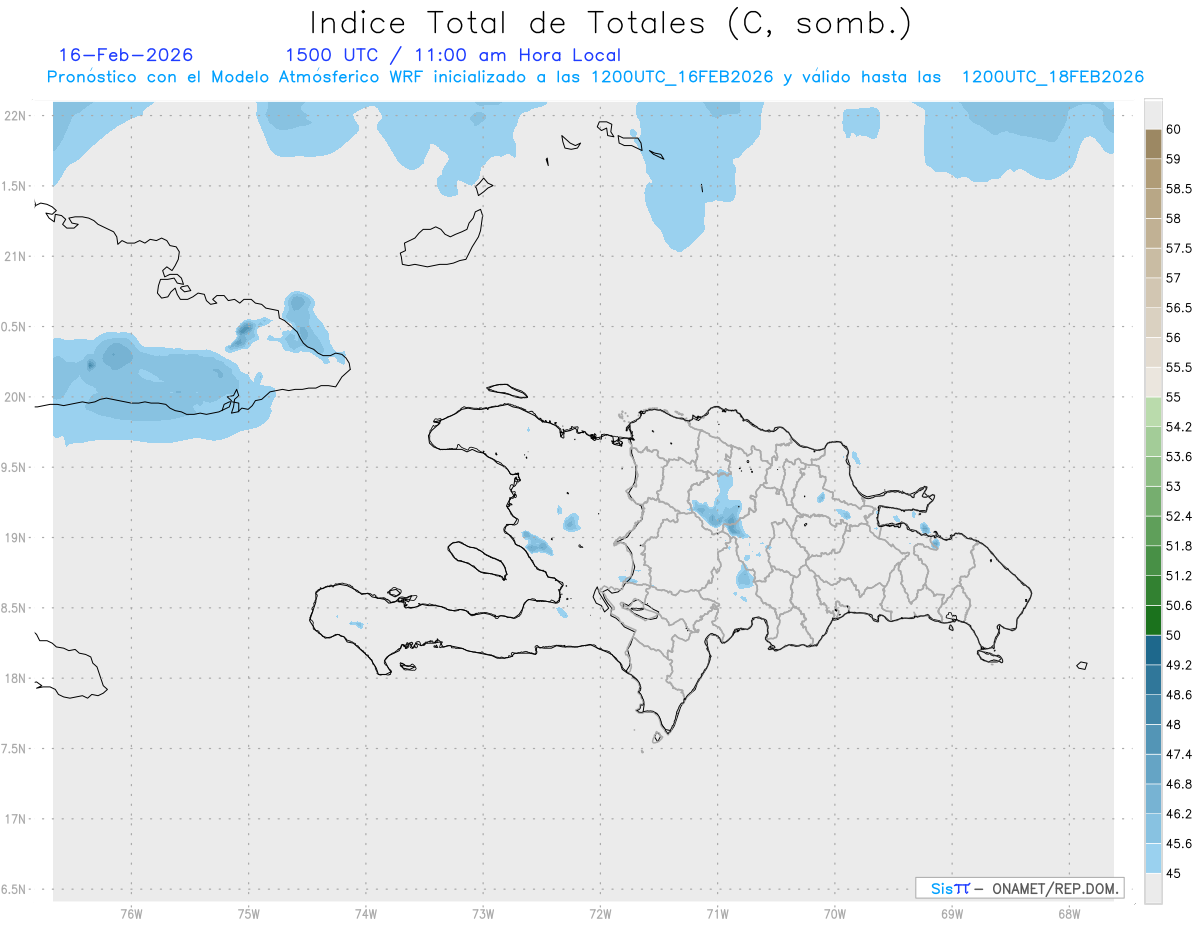Click legend color band between 47.4 and 48
This screenshot has width=1200, height=927.
pyautogui.click(x=1153, y=739)
